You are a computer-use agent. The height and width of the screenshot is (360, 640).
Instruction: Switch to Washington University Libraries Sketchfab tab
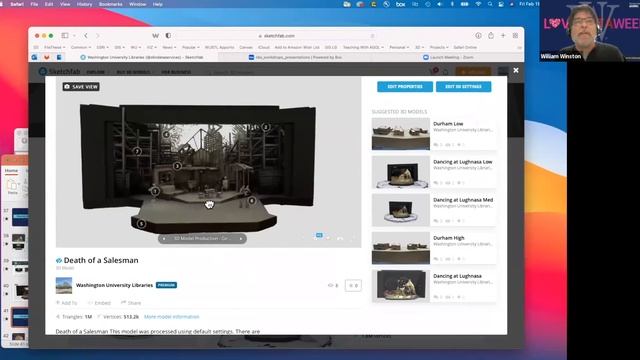(142, 58)
